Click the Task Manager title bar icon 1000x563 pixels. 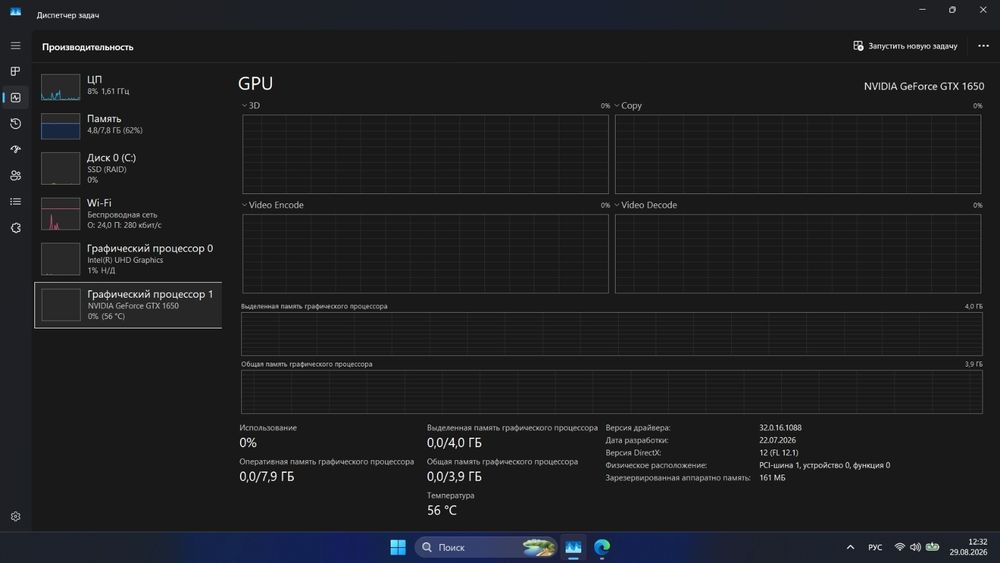(15, 12)
